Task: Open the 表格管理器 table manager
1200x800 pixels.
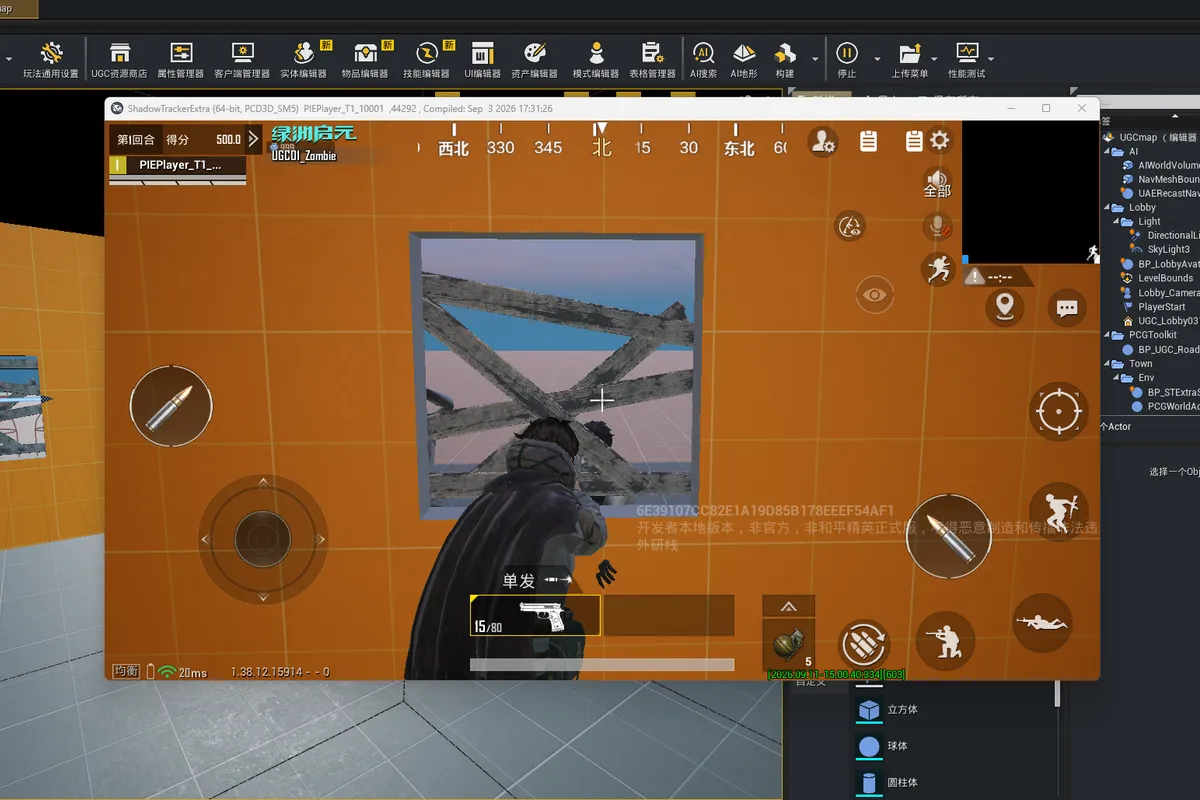Action: [652, 60]
